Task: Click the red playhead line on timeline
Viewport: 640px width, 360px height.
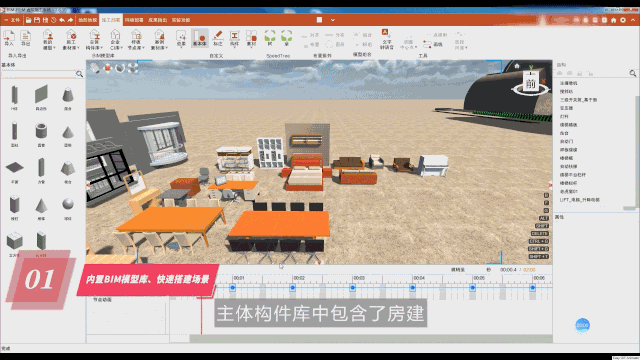Action: [201, 316]
